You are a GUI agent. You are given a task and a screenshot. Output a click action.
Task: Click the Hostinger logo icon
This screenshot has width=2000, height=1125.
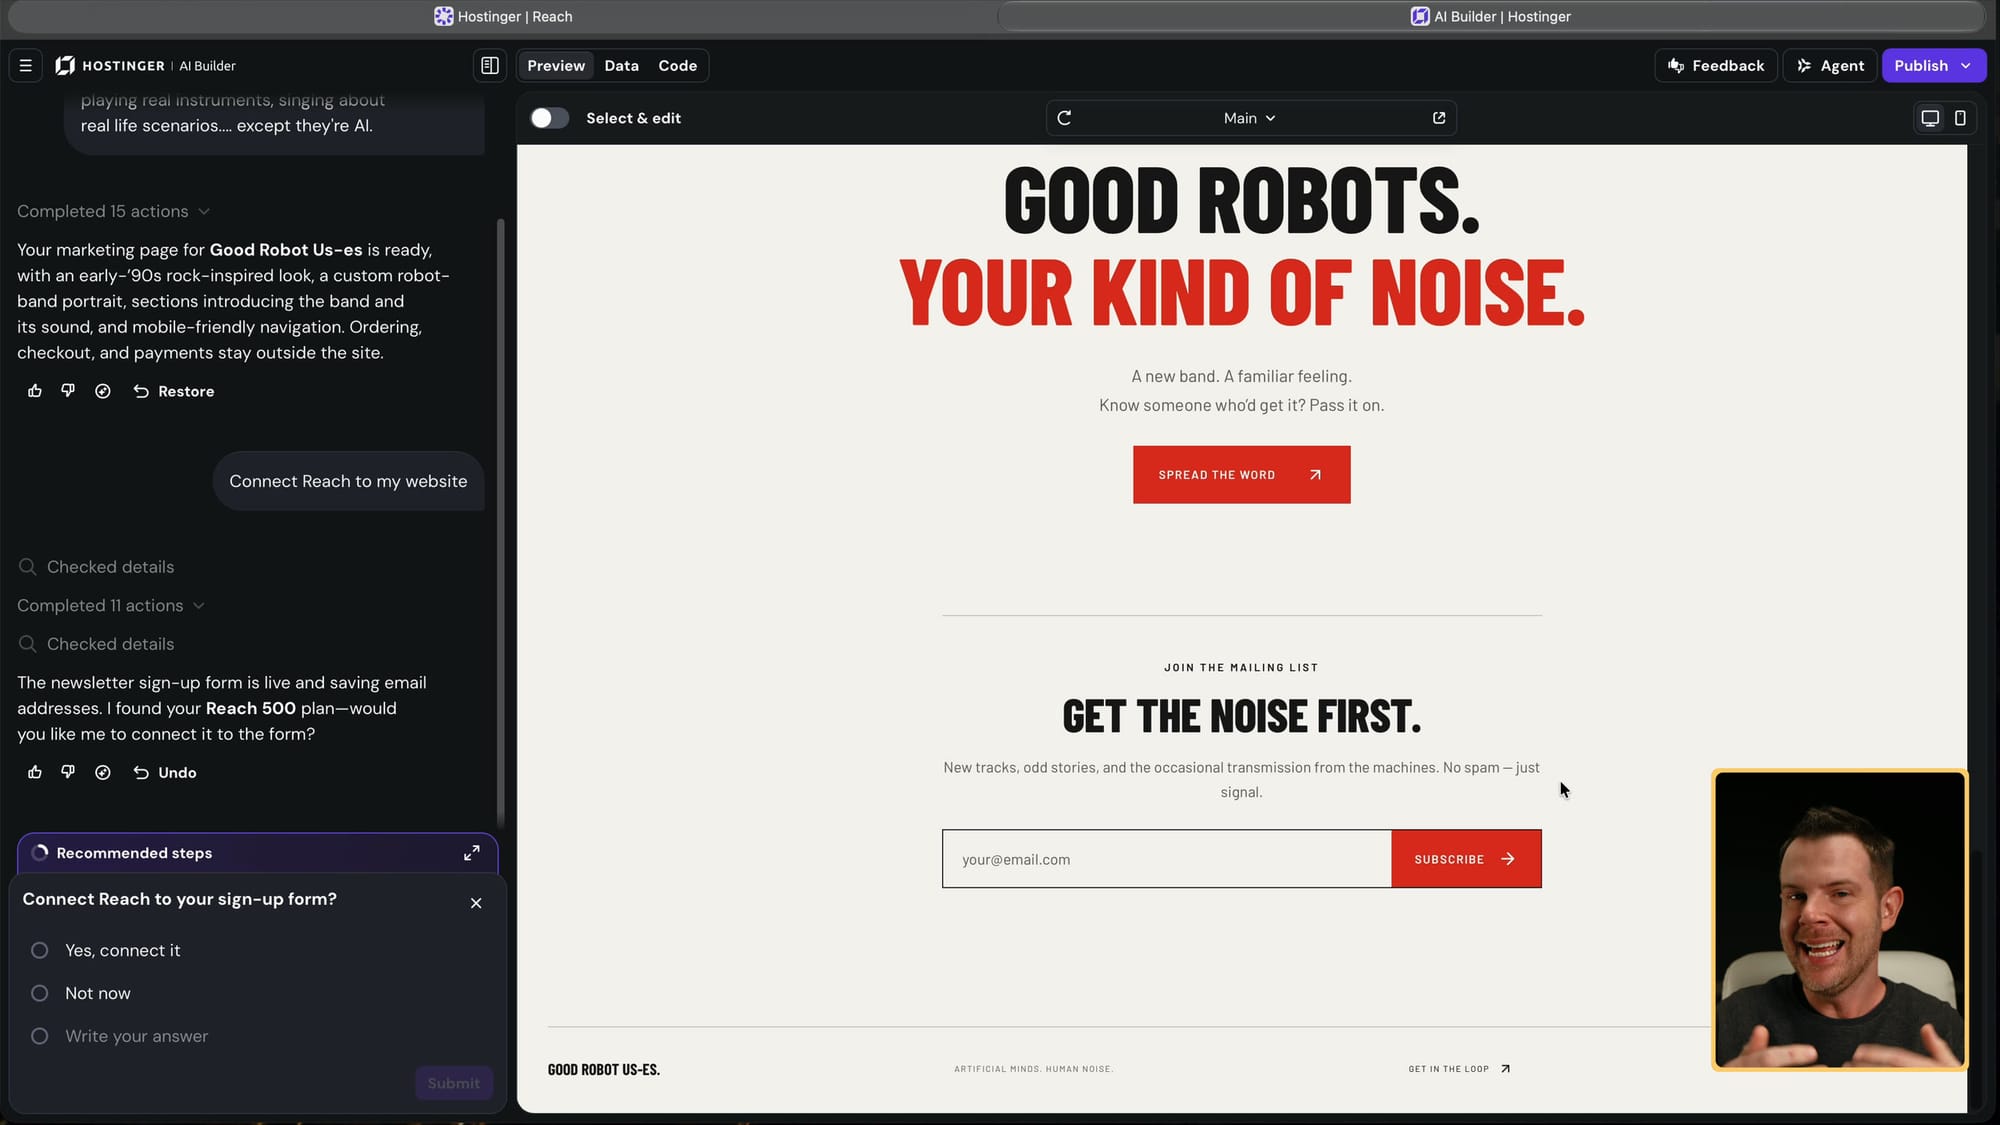[65, 66]
